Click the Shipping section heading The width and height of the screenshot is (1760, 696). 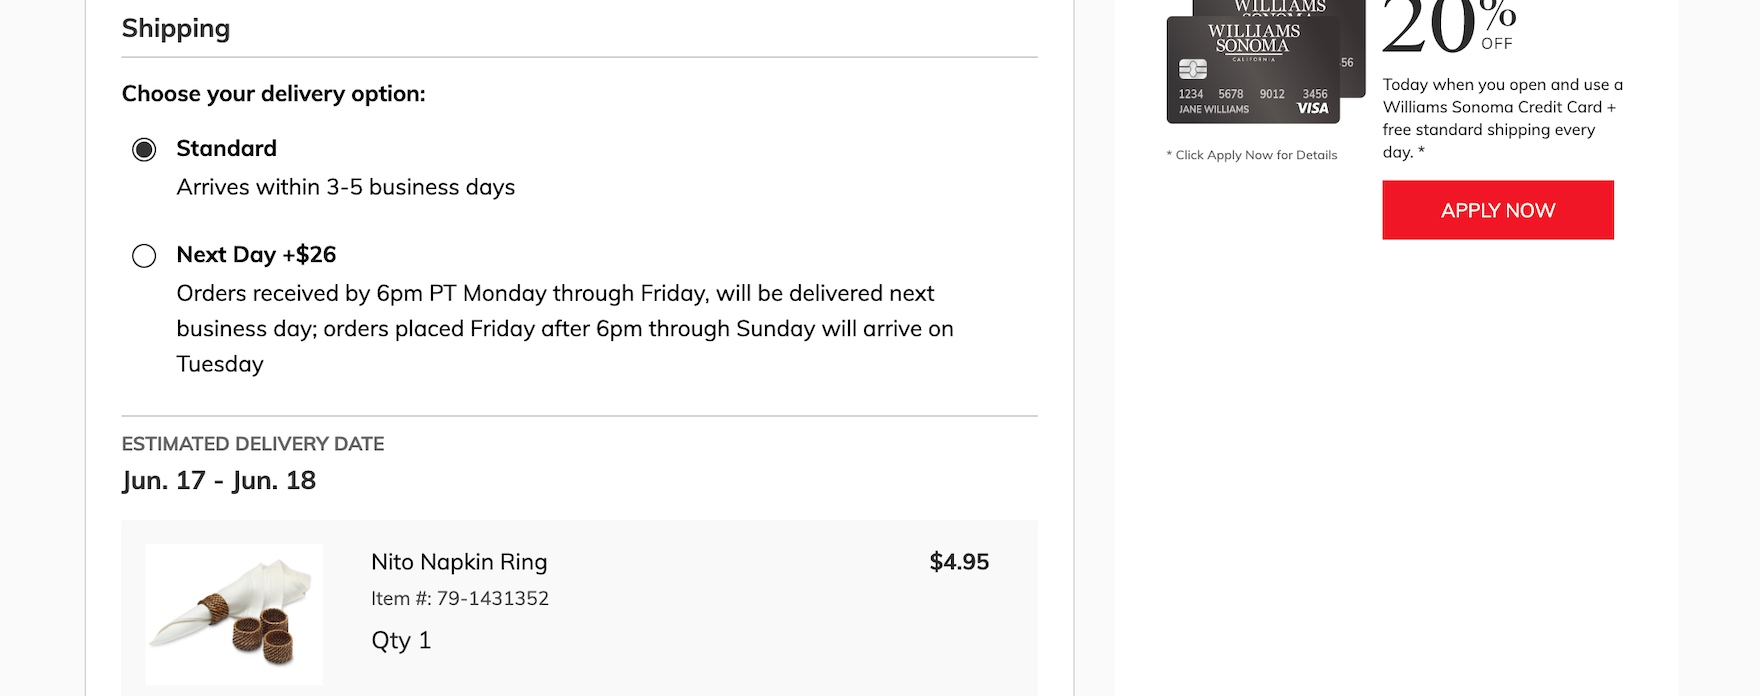point(176,29)
